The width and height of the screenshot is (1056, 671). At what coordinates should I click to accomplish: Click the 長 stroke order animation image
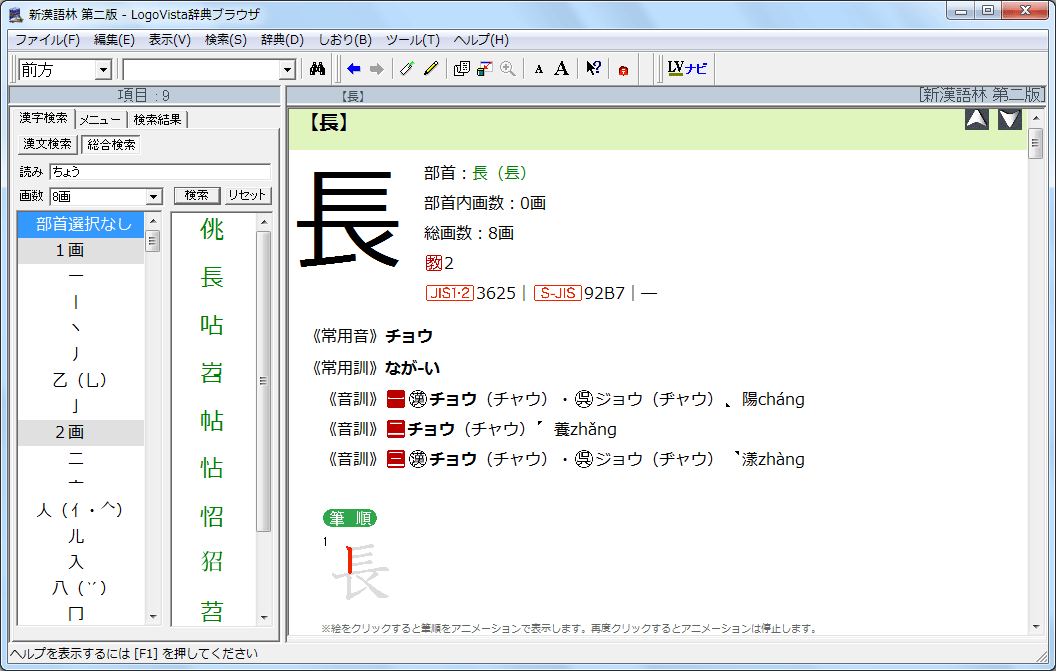point(359,571)
